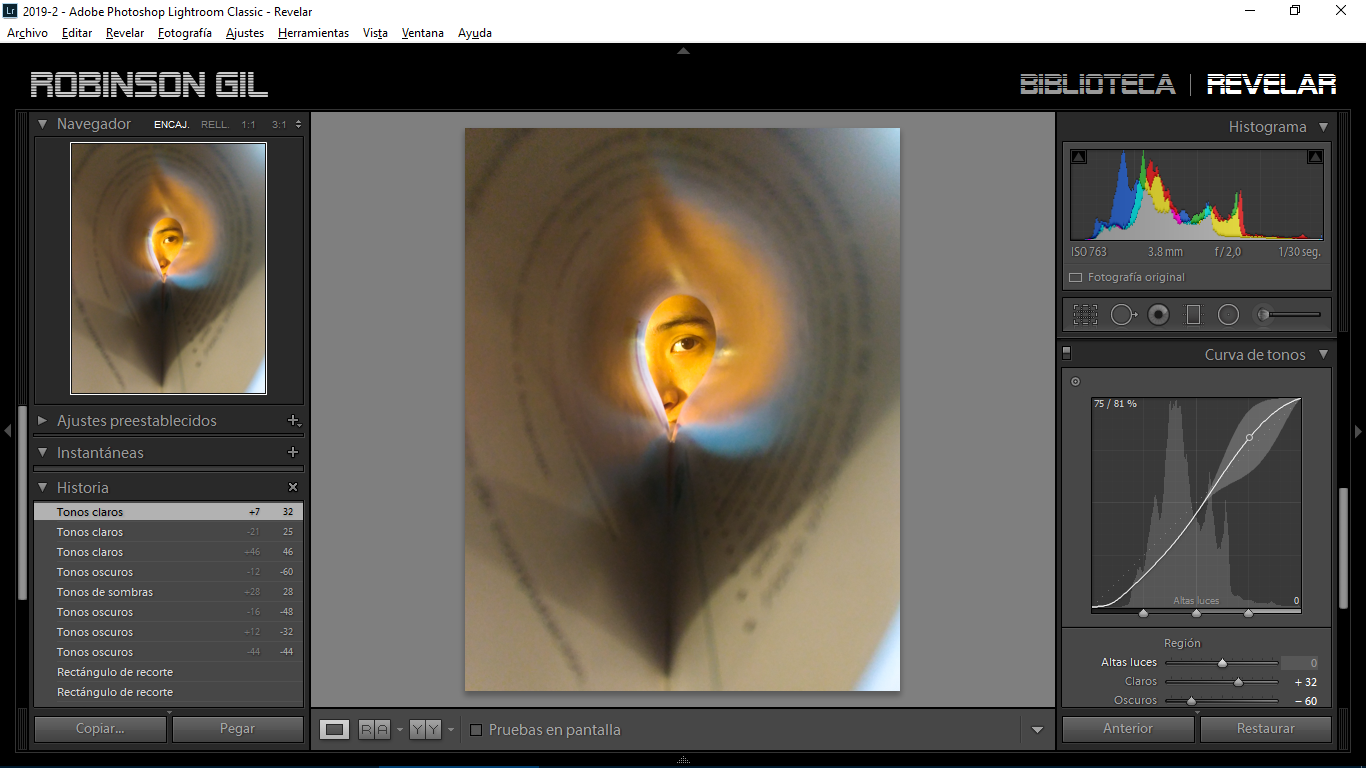Toggle highlight clipping indicator in histogram
The height and width of the screenshot is (768, 1366).
tap(1315, 157)
